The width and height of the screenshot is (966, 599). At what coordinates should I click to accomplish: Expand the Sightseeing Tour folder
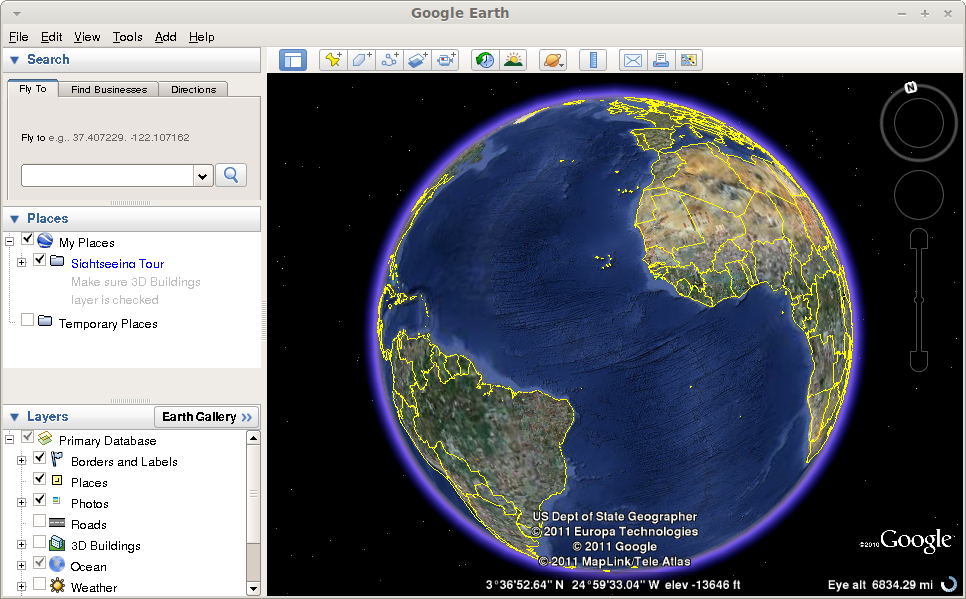(x=22, y=263)
